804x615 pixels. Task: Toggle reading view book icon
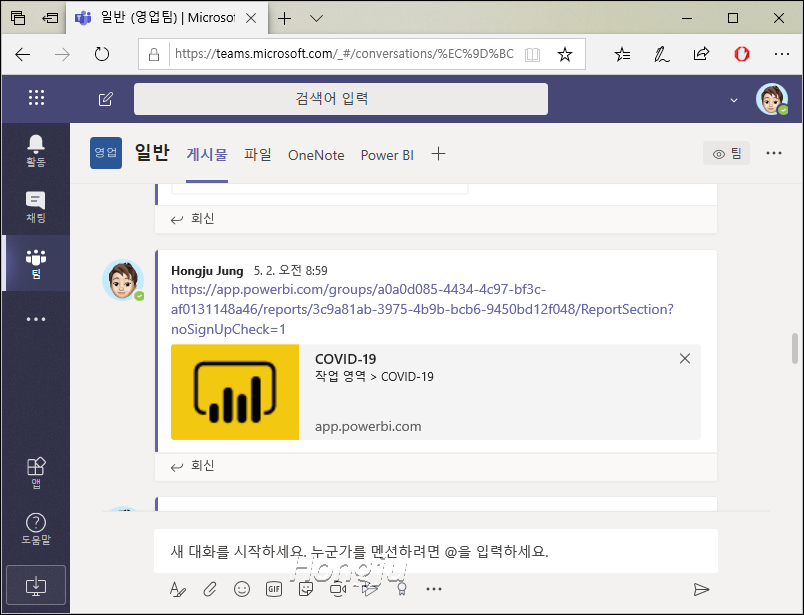click(532, 54)
